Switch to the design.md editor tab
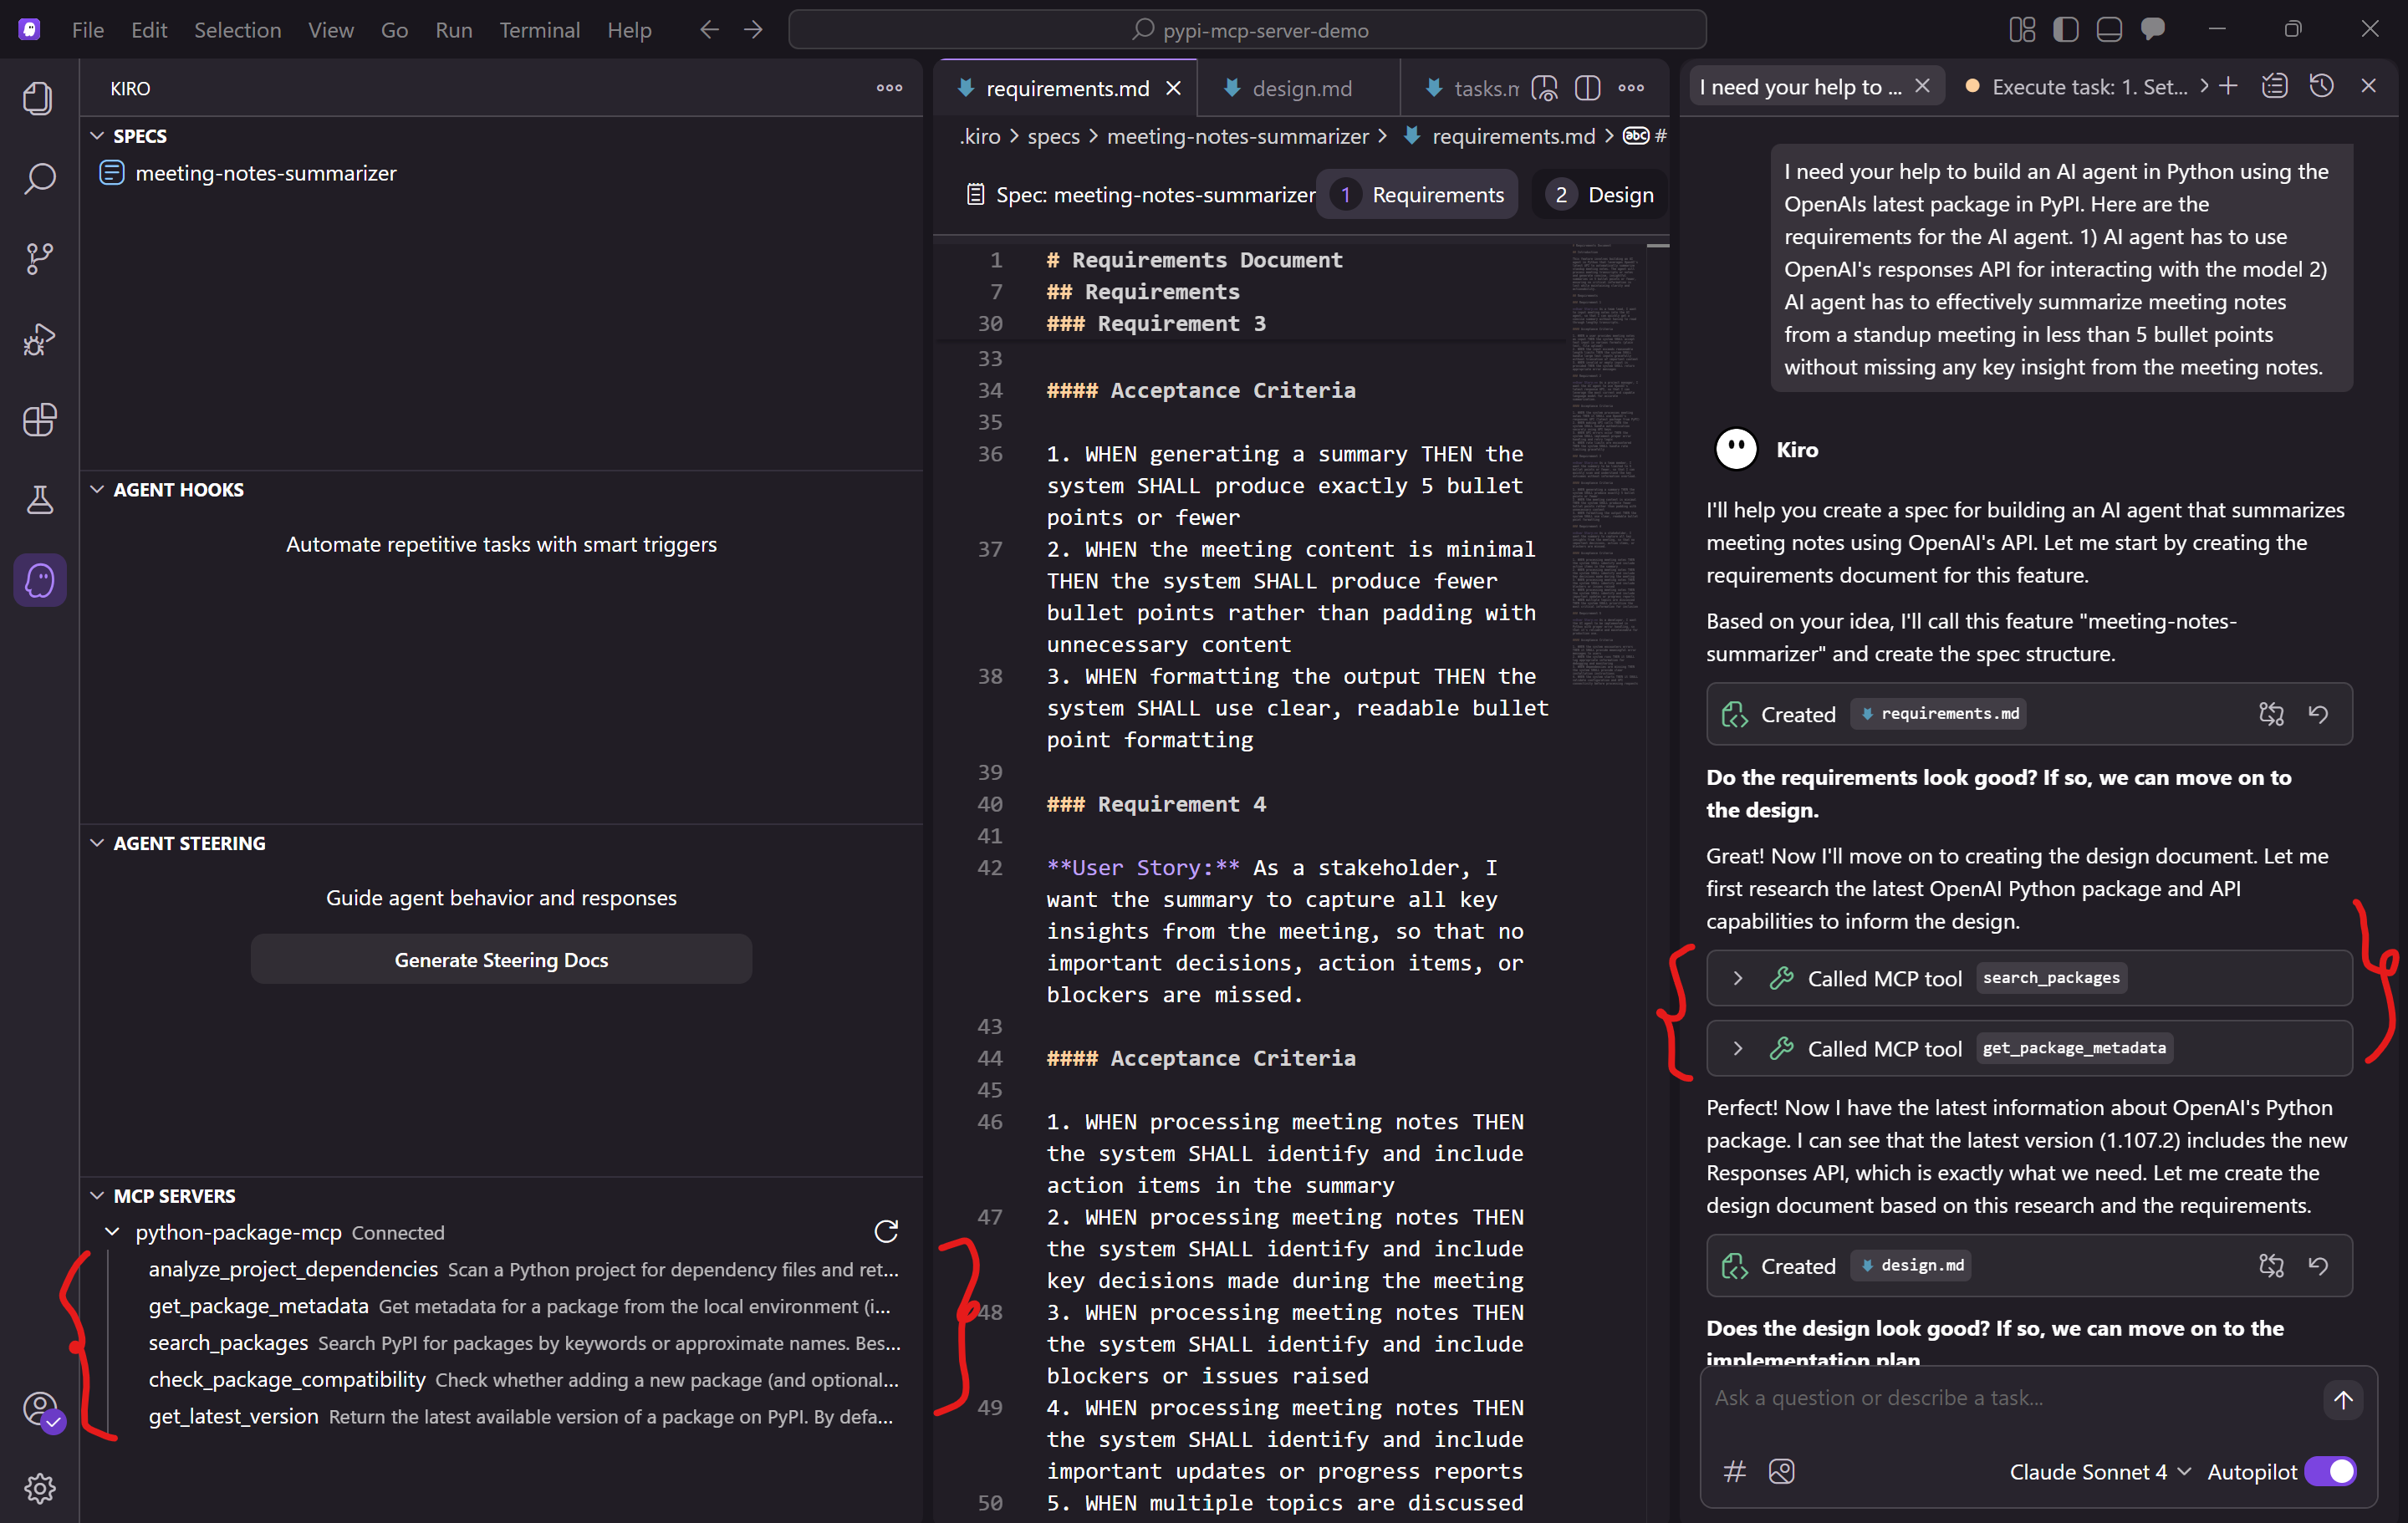2408x1523 pixels. click(x=1301, y=88)
